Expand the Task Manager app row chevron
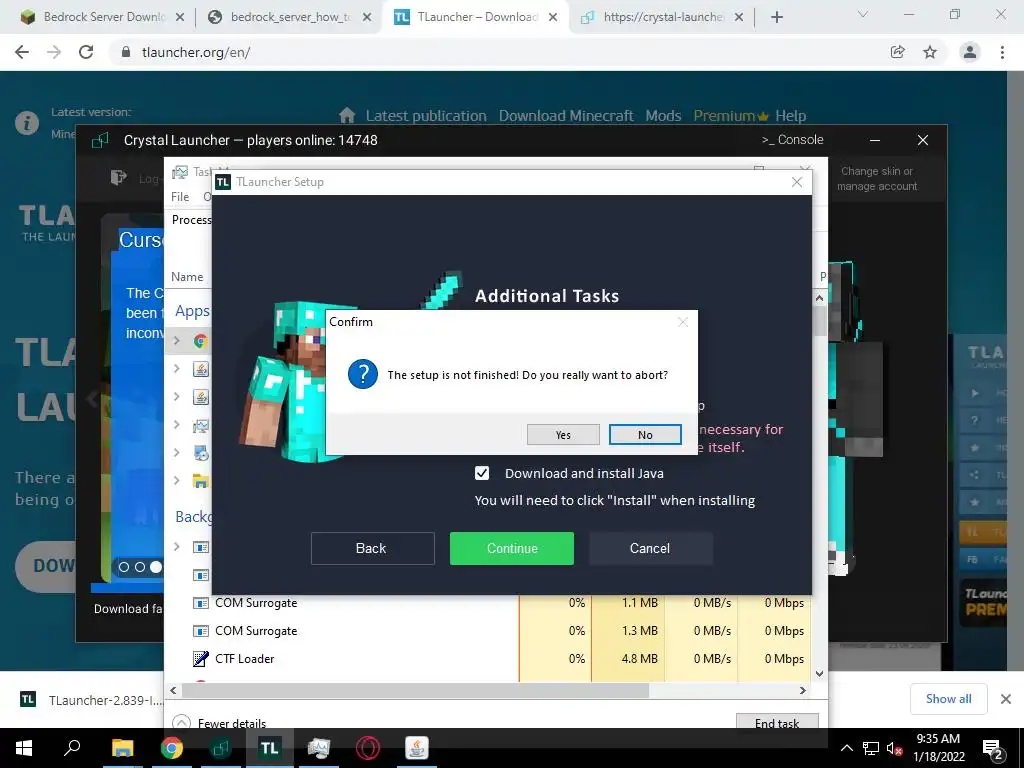 176,424
